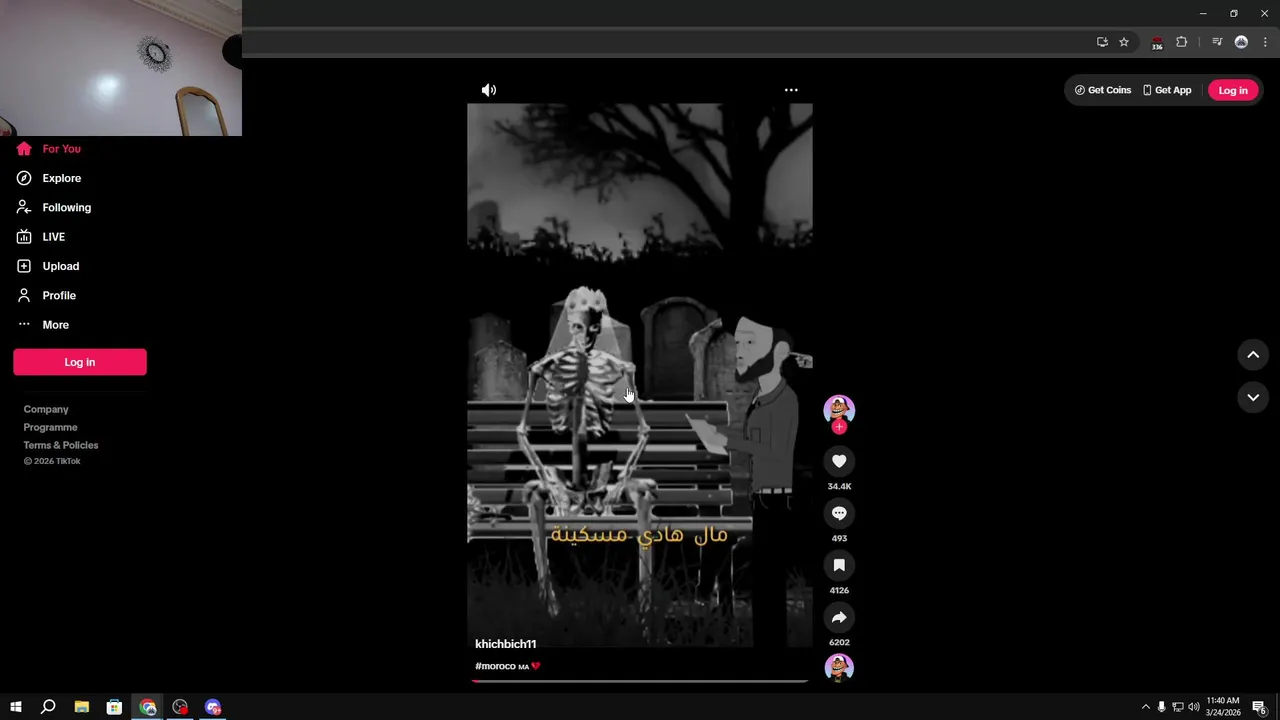This screenshot has width=1280, height=720.
Task: Open the Windows notification center
Action: coord(1259,707)
